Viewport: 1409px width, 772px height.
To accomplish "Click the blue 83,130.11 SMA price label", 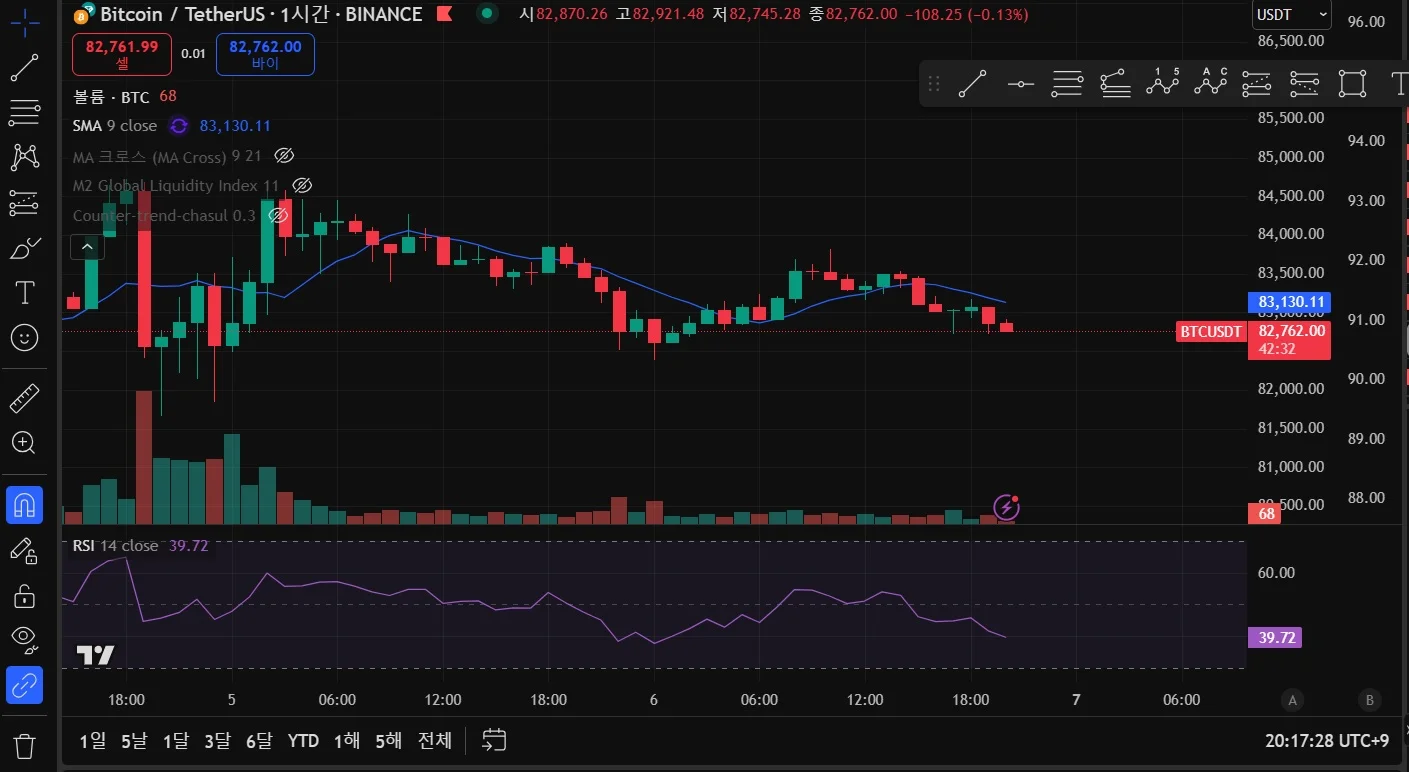I will pyautogui.click(x=1290, y=302).
